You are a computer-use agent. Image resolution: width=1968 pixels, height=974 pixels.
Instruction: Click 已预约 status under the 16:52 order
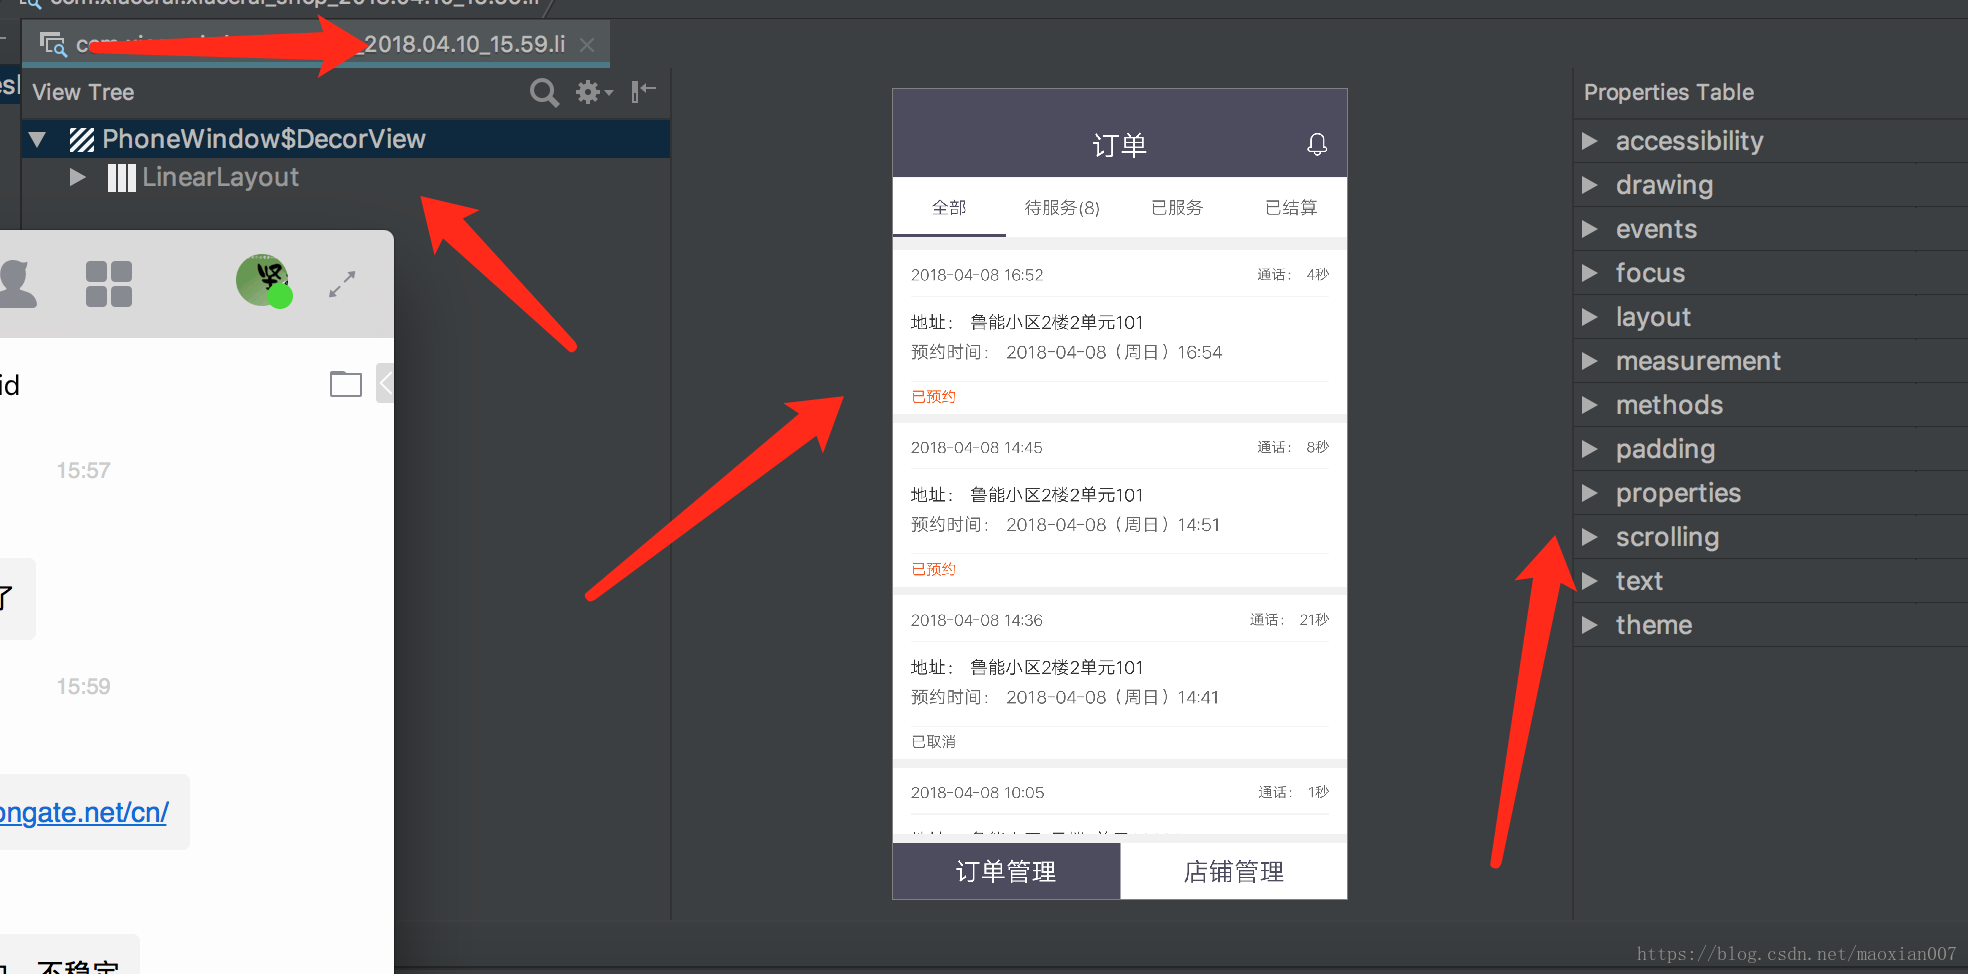coord(934,397)
